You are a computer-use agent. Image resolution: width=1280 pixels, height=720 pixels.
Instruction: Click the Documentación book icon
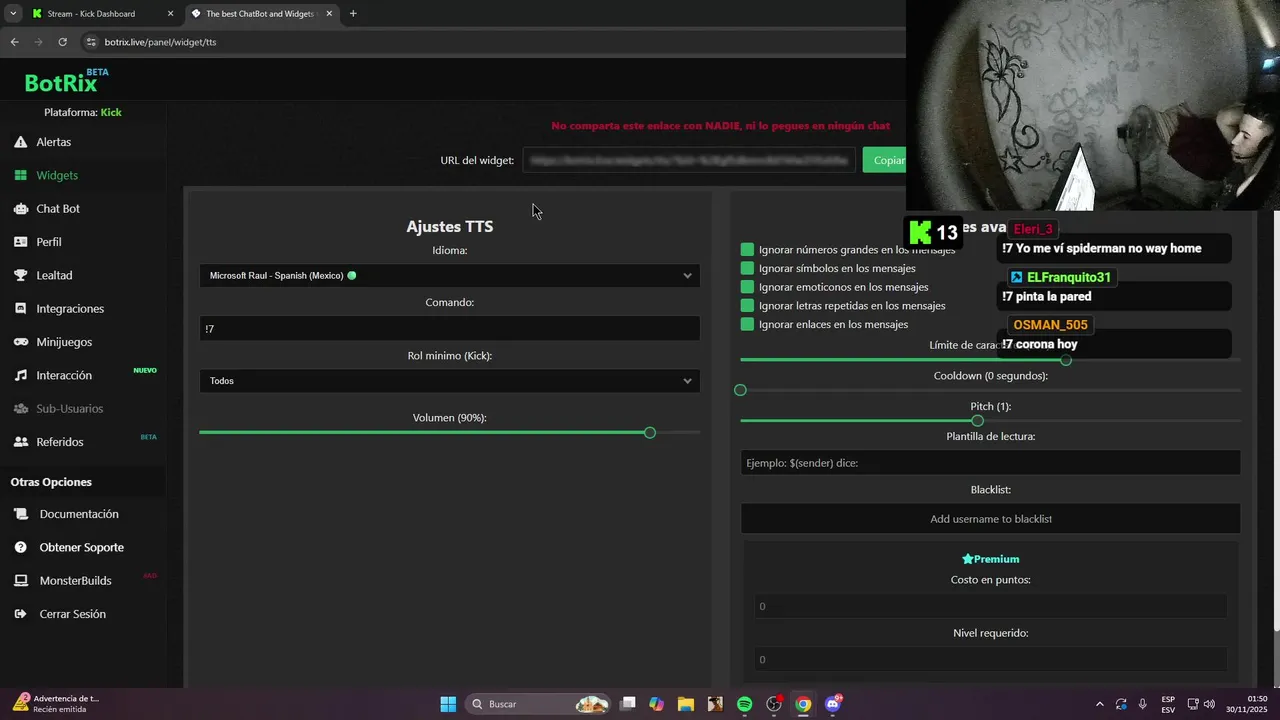21,514
